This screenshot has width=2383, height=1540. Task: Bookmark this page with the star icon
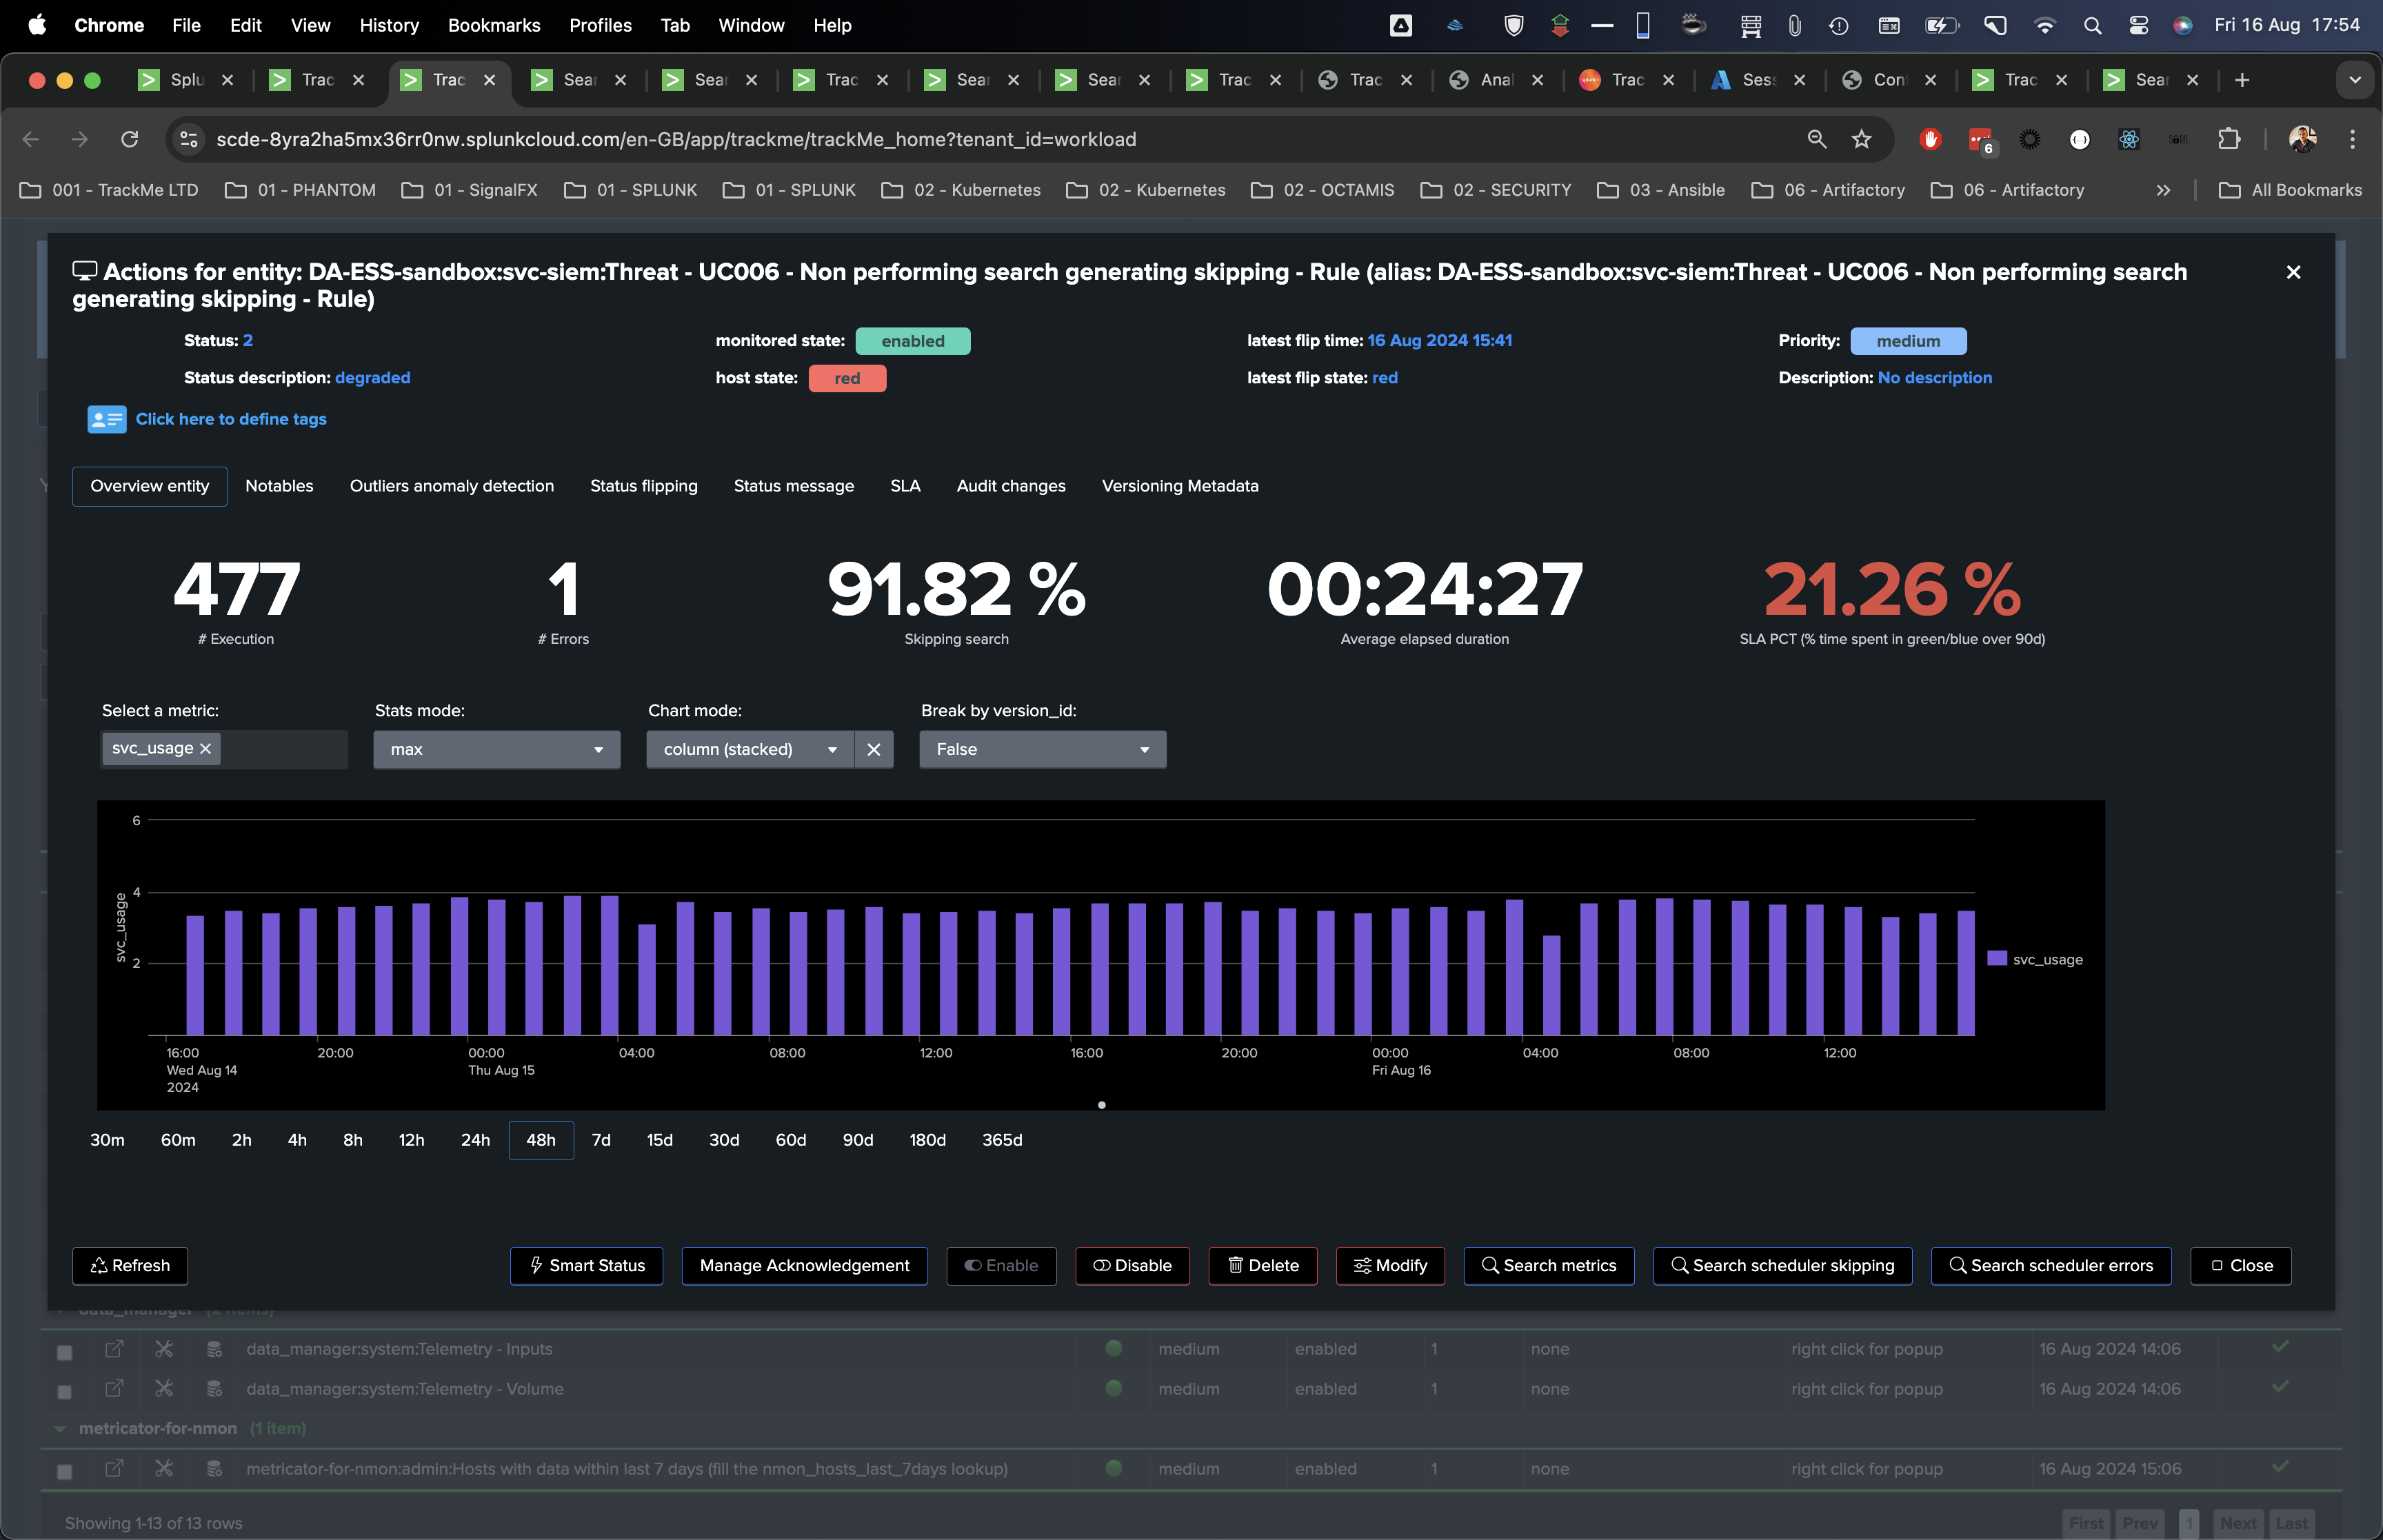pos(1861,139)
